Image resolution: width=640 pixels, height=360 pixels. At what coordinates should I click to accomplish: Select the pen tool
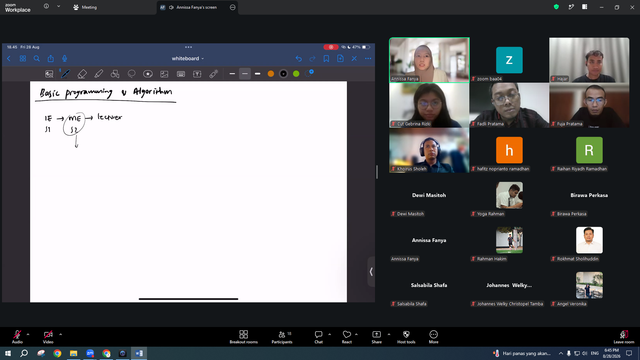coord(65,74)
